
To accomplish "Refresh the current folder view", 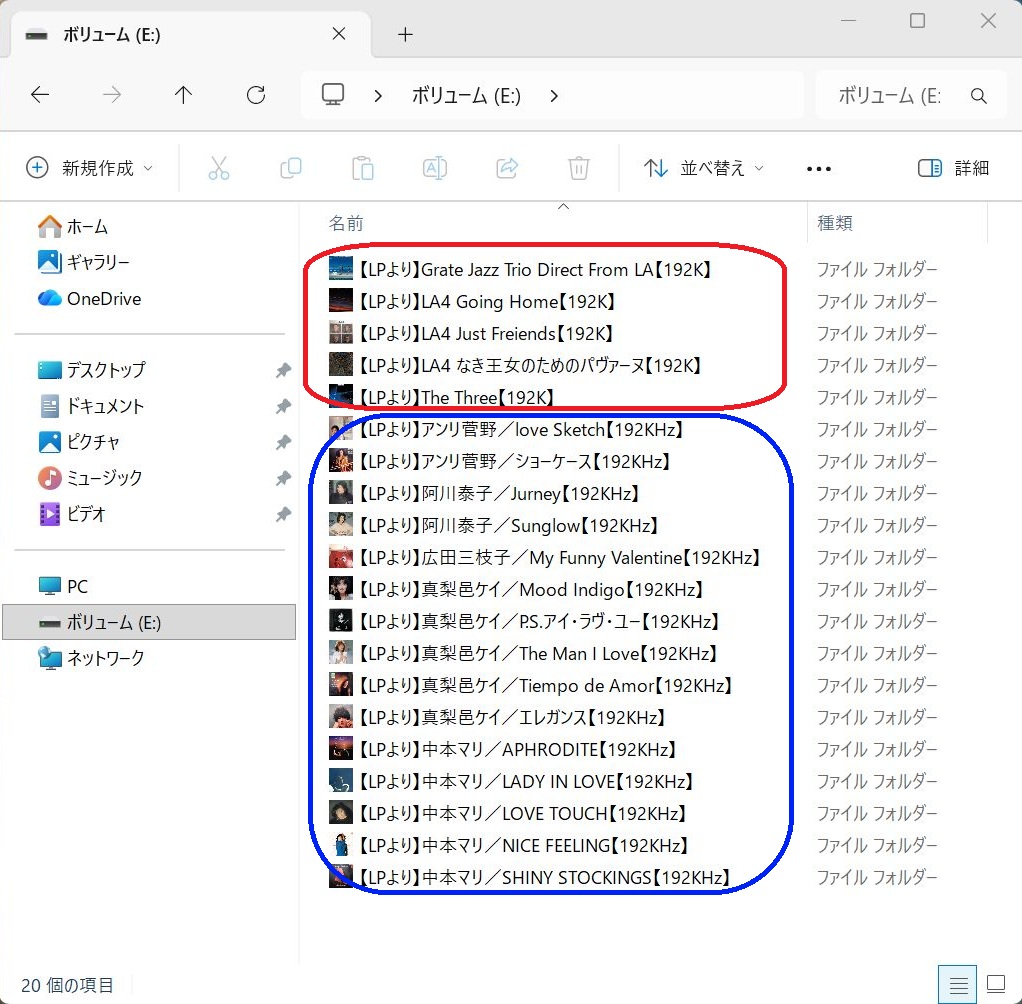I will (256, 95).
